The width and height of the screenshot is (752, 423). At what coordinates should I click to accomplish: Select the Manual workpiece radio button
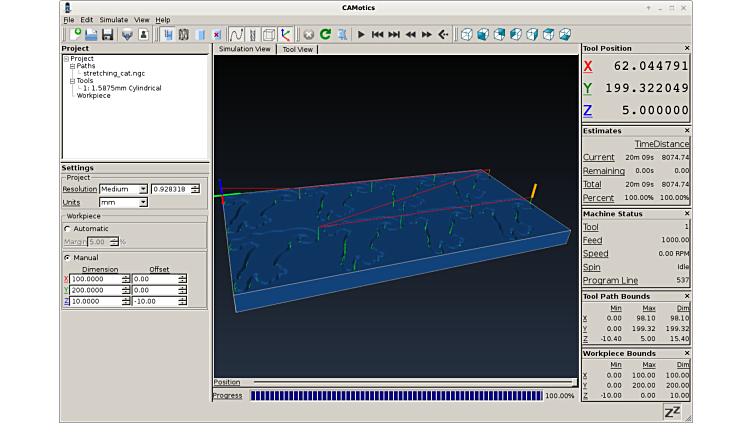click(x=67, y=257)
